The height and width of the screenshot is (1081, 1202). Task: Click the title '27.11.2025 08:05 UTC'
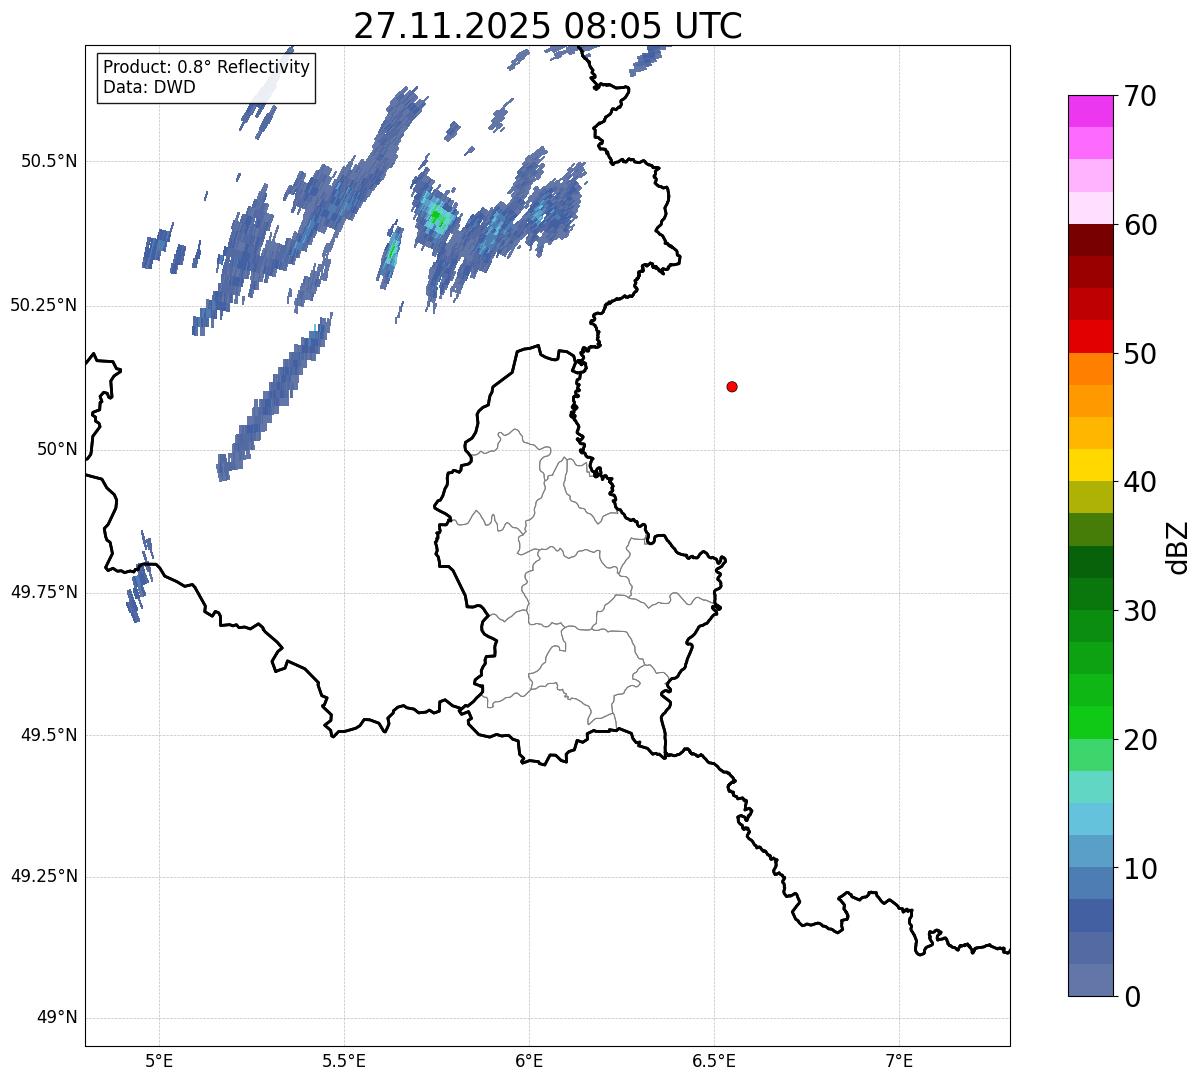pos(548,26)
